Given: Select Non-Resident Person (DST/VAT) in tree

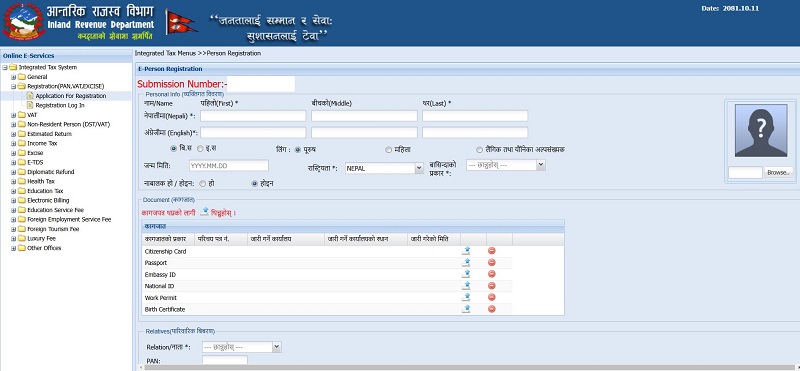Looking at the screenshot, I should 68,124.
